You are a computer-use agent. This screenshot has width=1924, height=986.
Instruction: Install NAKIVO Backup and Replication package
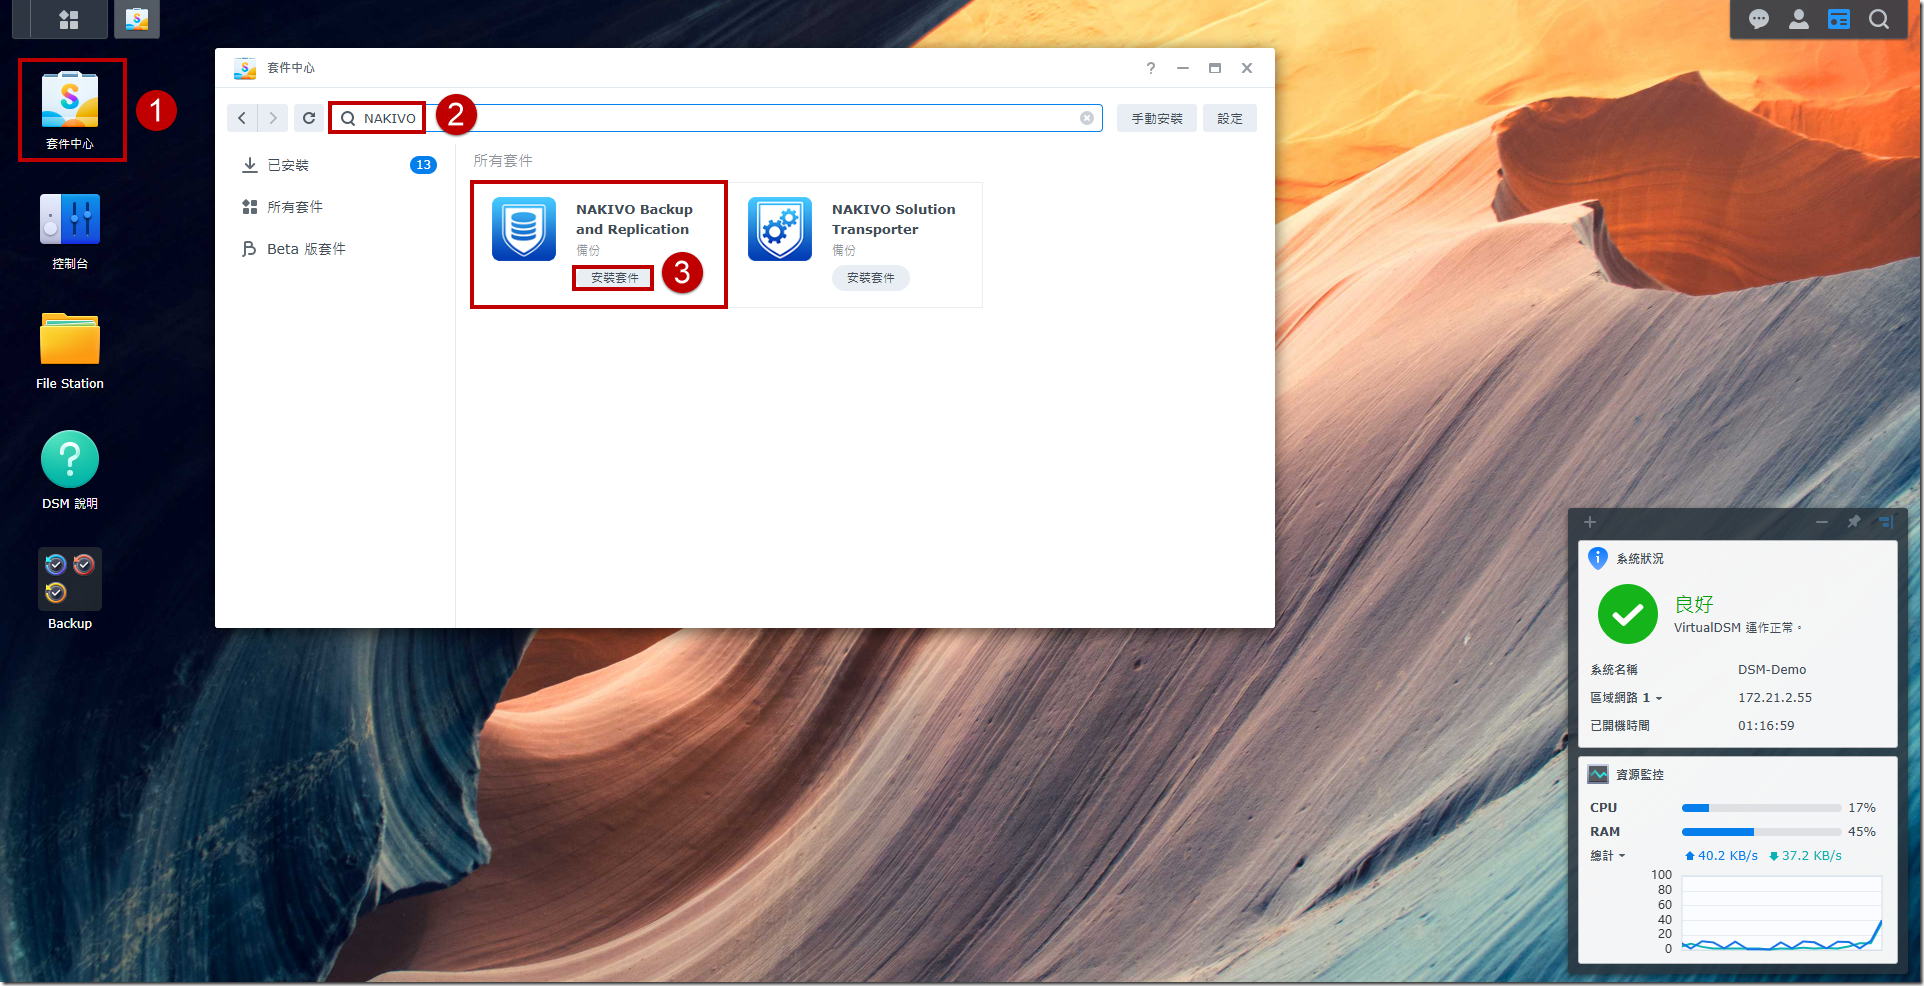pyautogui.click(x=614, y=278)
